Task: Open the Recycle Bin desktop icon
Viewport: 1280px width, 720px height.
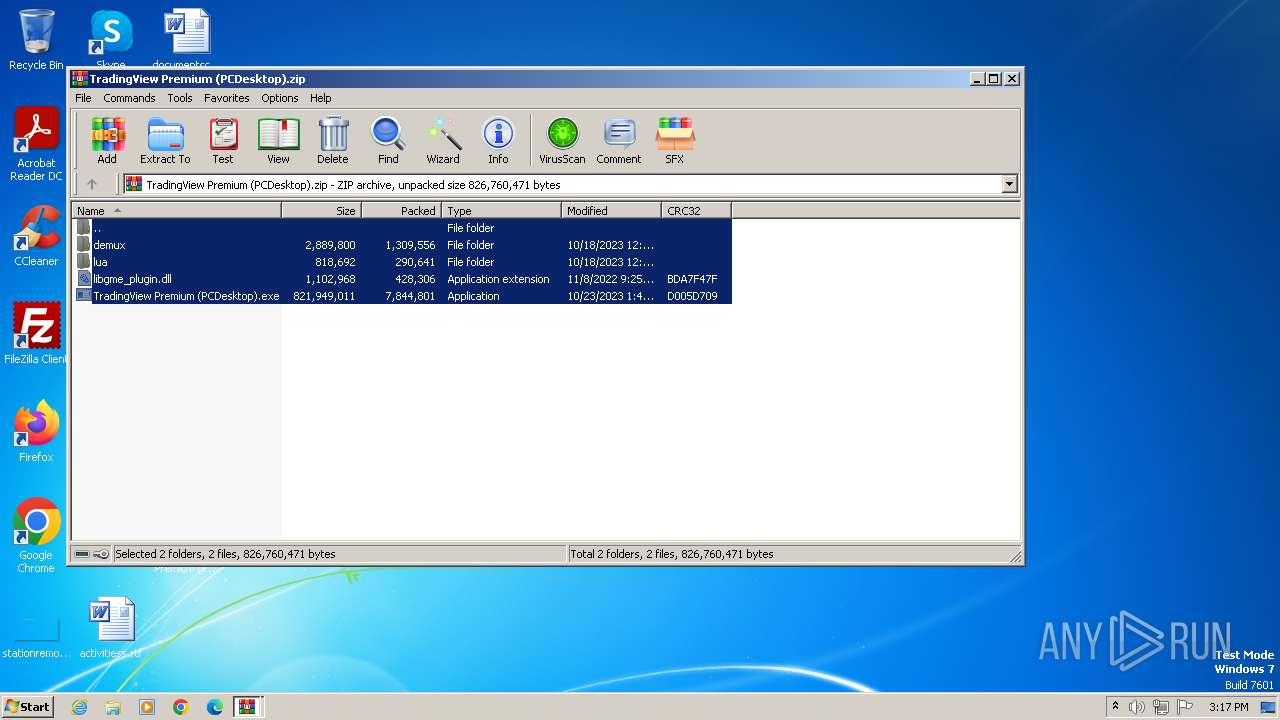Action: (x=36, y=40)
